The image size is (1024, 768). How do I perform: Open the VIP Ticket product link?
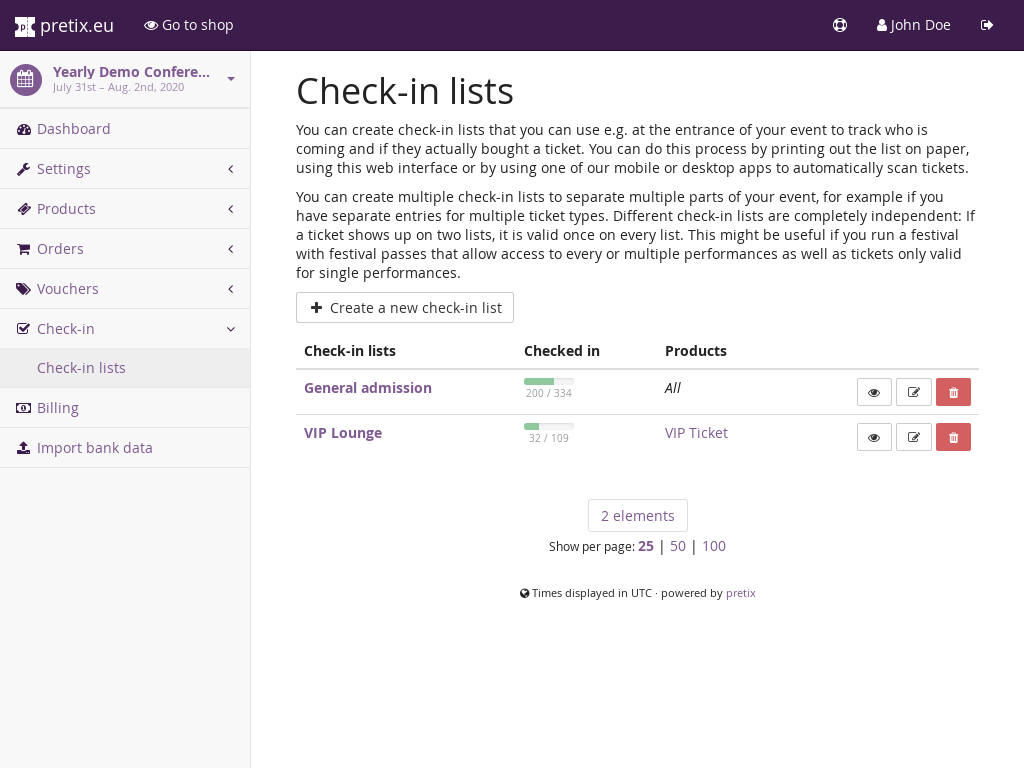pos(696,433)
